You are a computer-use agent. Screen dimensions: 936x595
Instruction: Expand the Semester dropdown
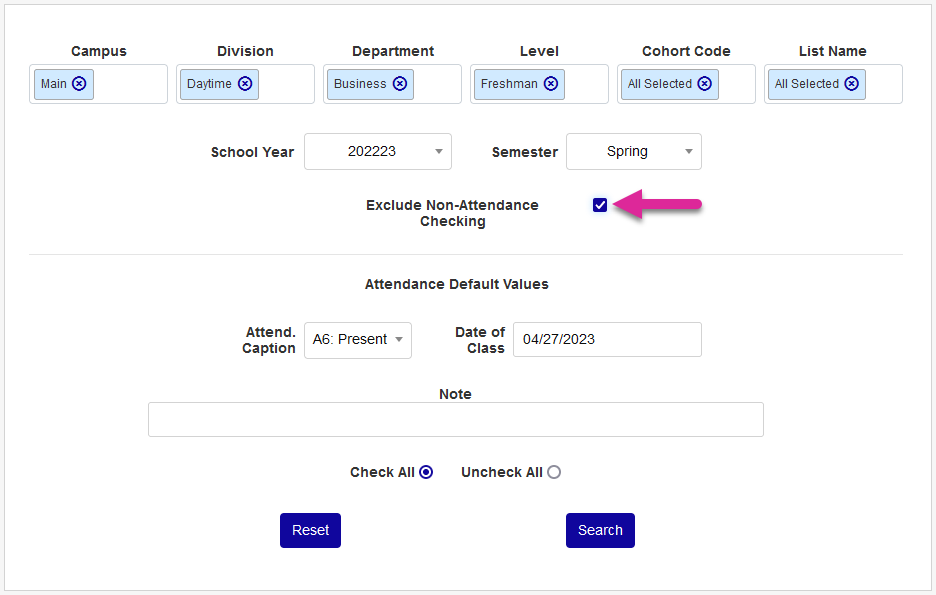click(x=634, y=152)
